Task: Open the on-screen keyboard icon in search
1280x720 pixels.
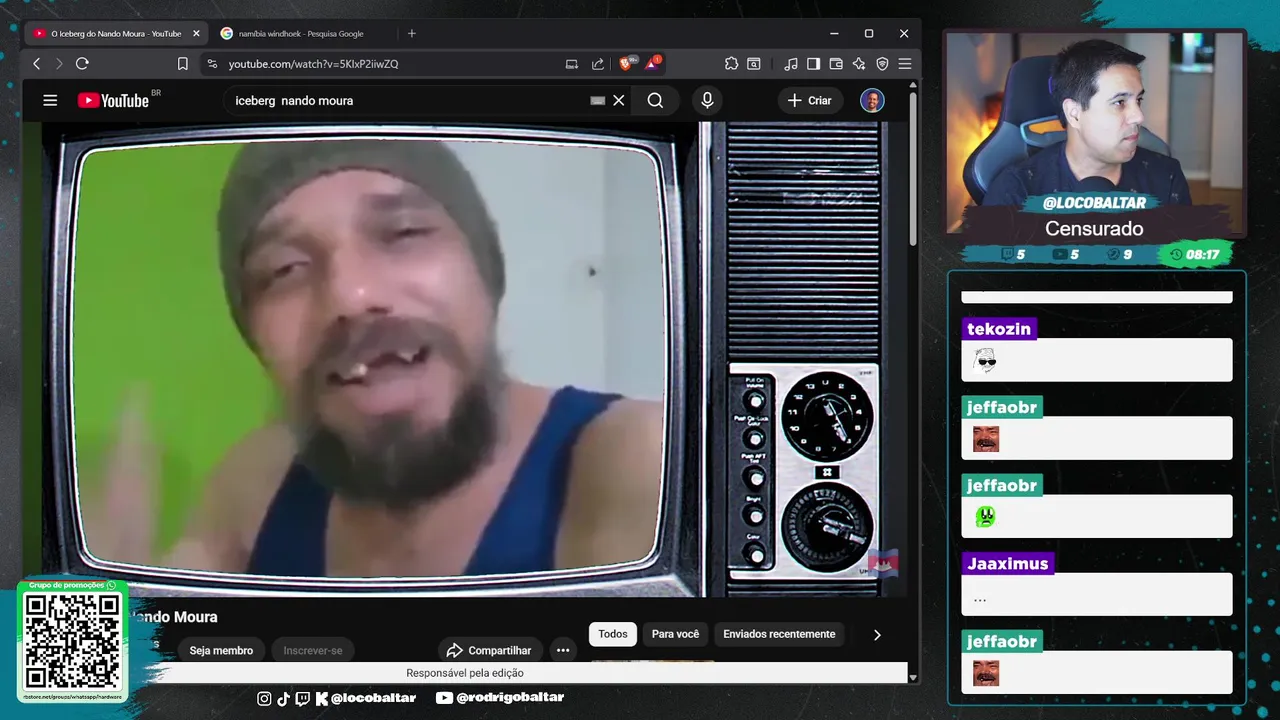Action: [597, 100]
